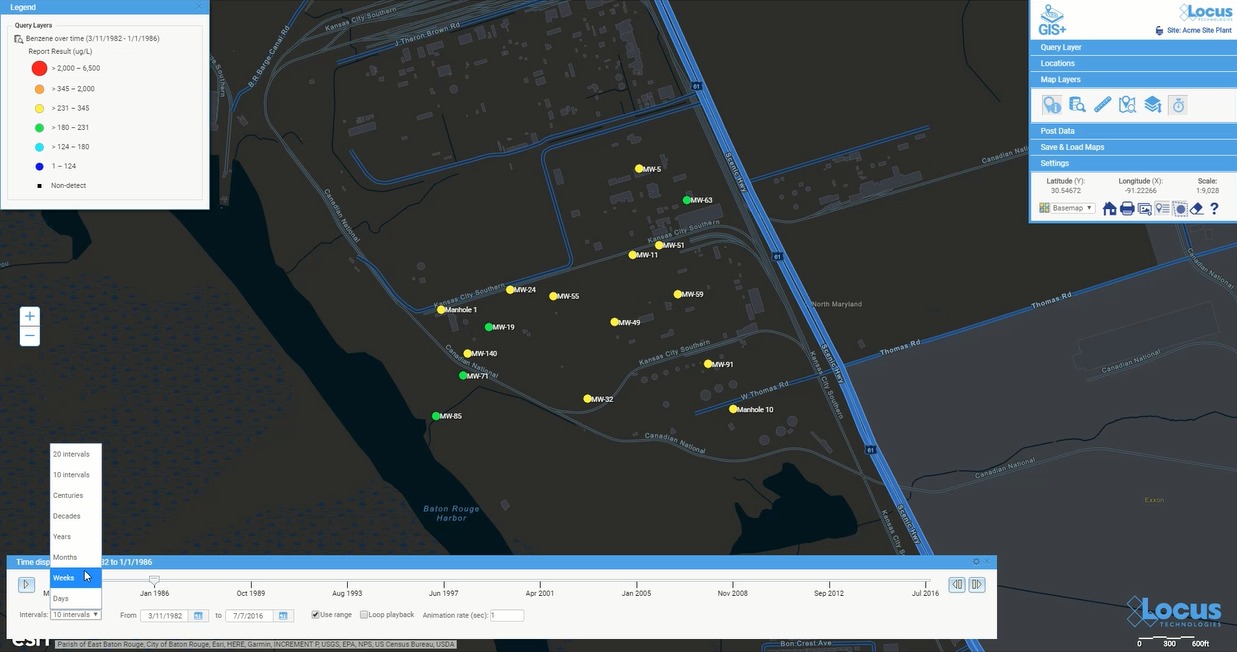Click the MW-63 well marker
The height and width of the screenshot is (652, 1237).
(x=687, y=200)
